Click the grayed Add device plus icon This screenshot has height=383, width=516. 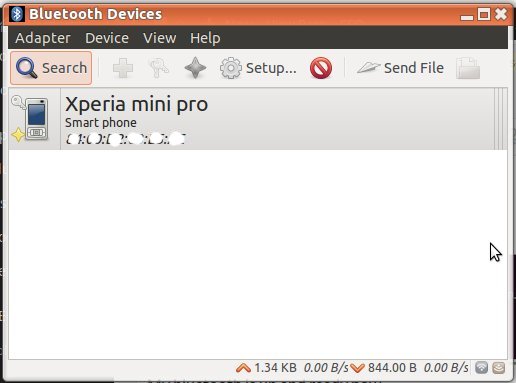123,68
